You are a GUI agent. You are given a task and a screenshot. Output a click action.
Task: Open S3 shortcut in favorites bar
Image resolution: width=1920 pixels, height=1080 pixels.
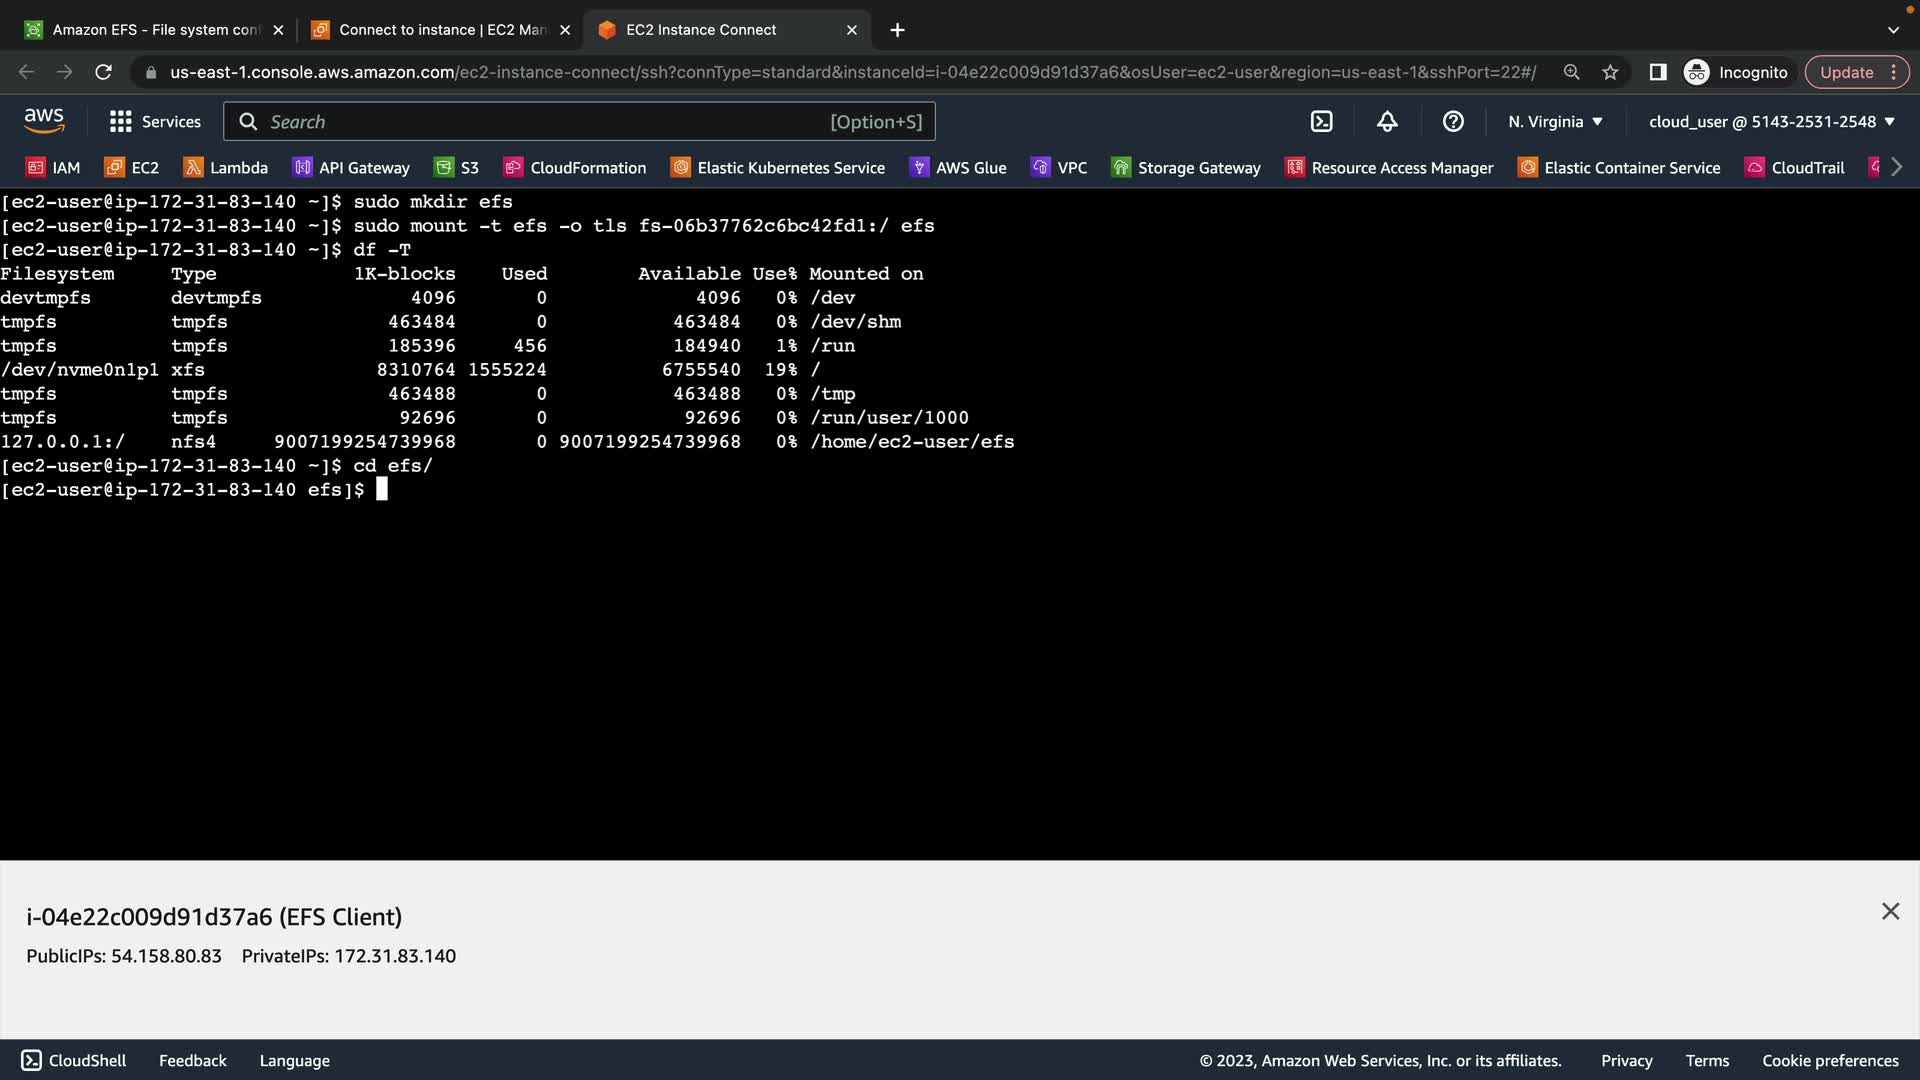pos(456,168)
